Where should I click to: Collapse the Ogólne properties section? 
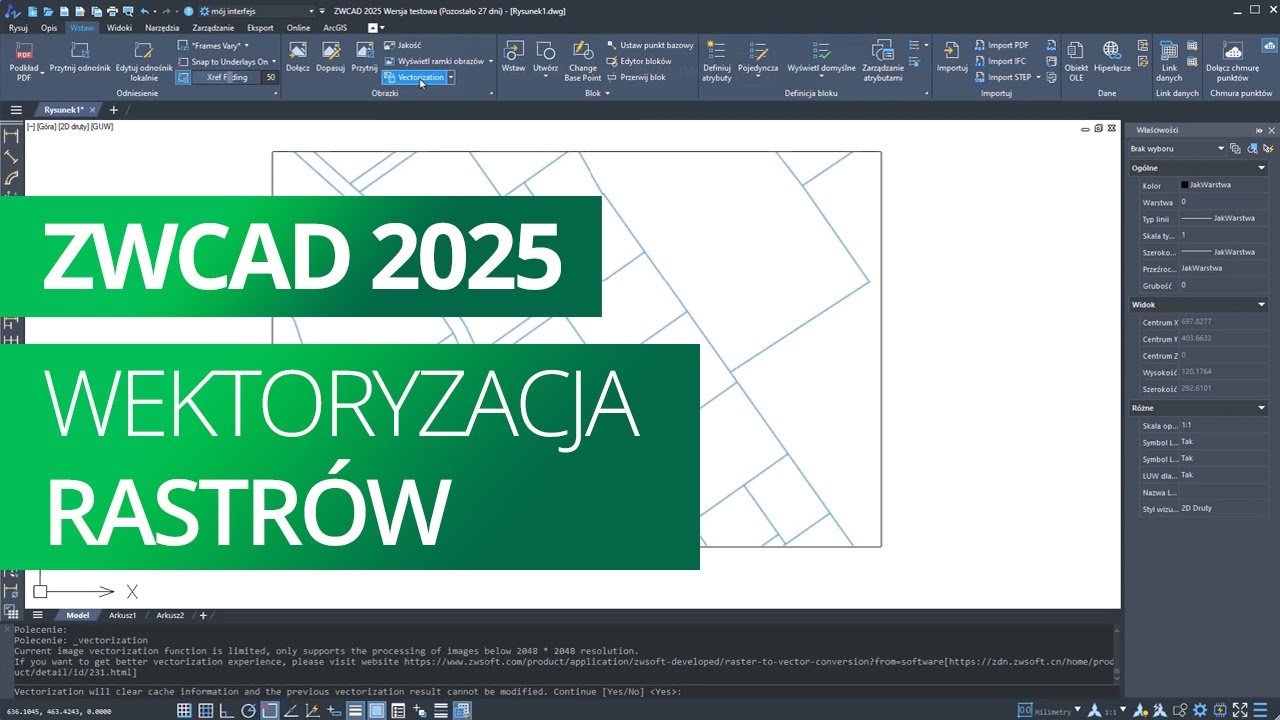point(1261,168)
